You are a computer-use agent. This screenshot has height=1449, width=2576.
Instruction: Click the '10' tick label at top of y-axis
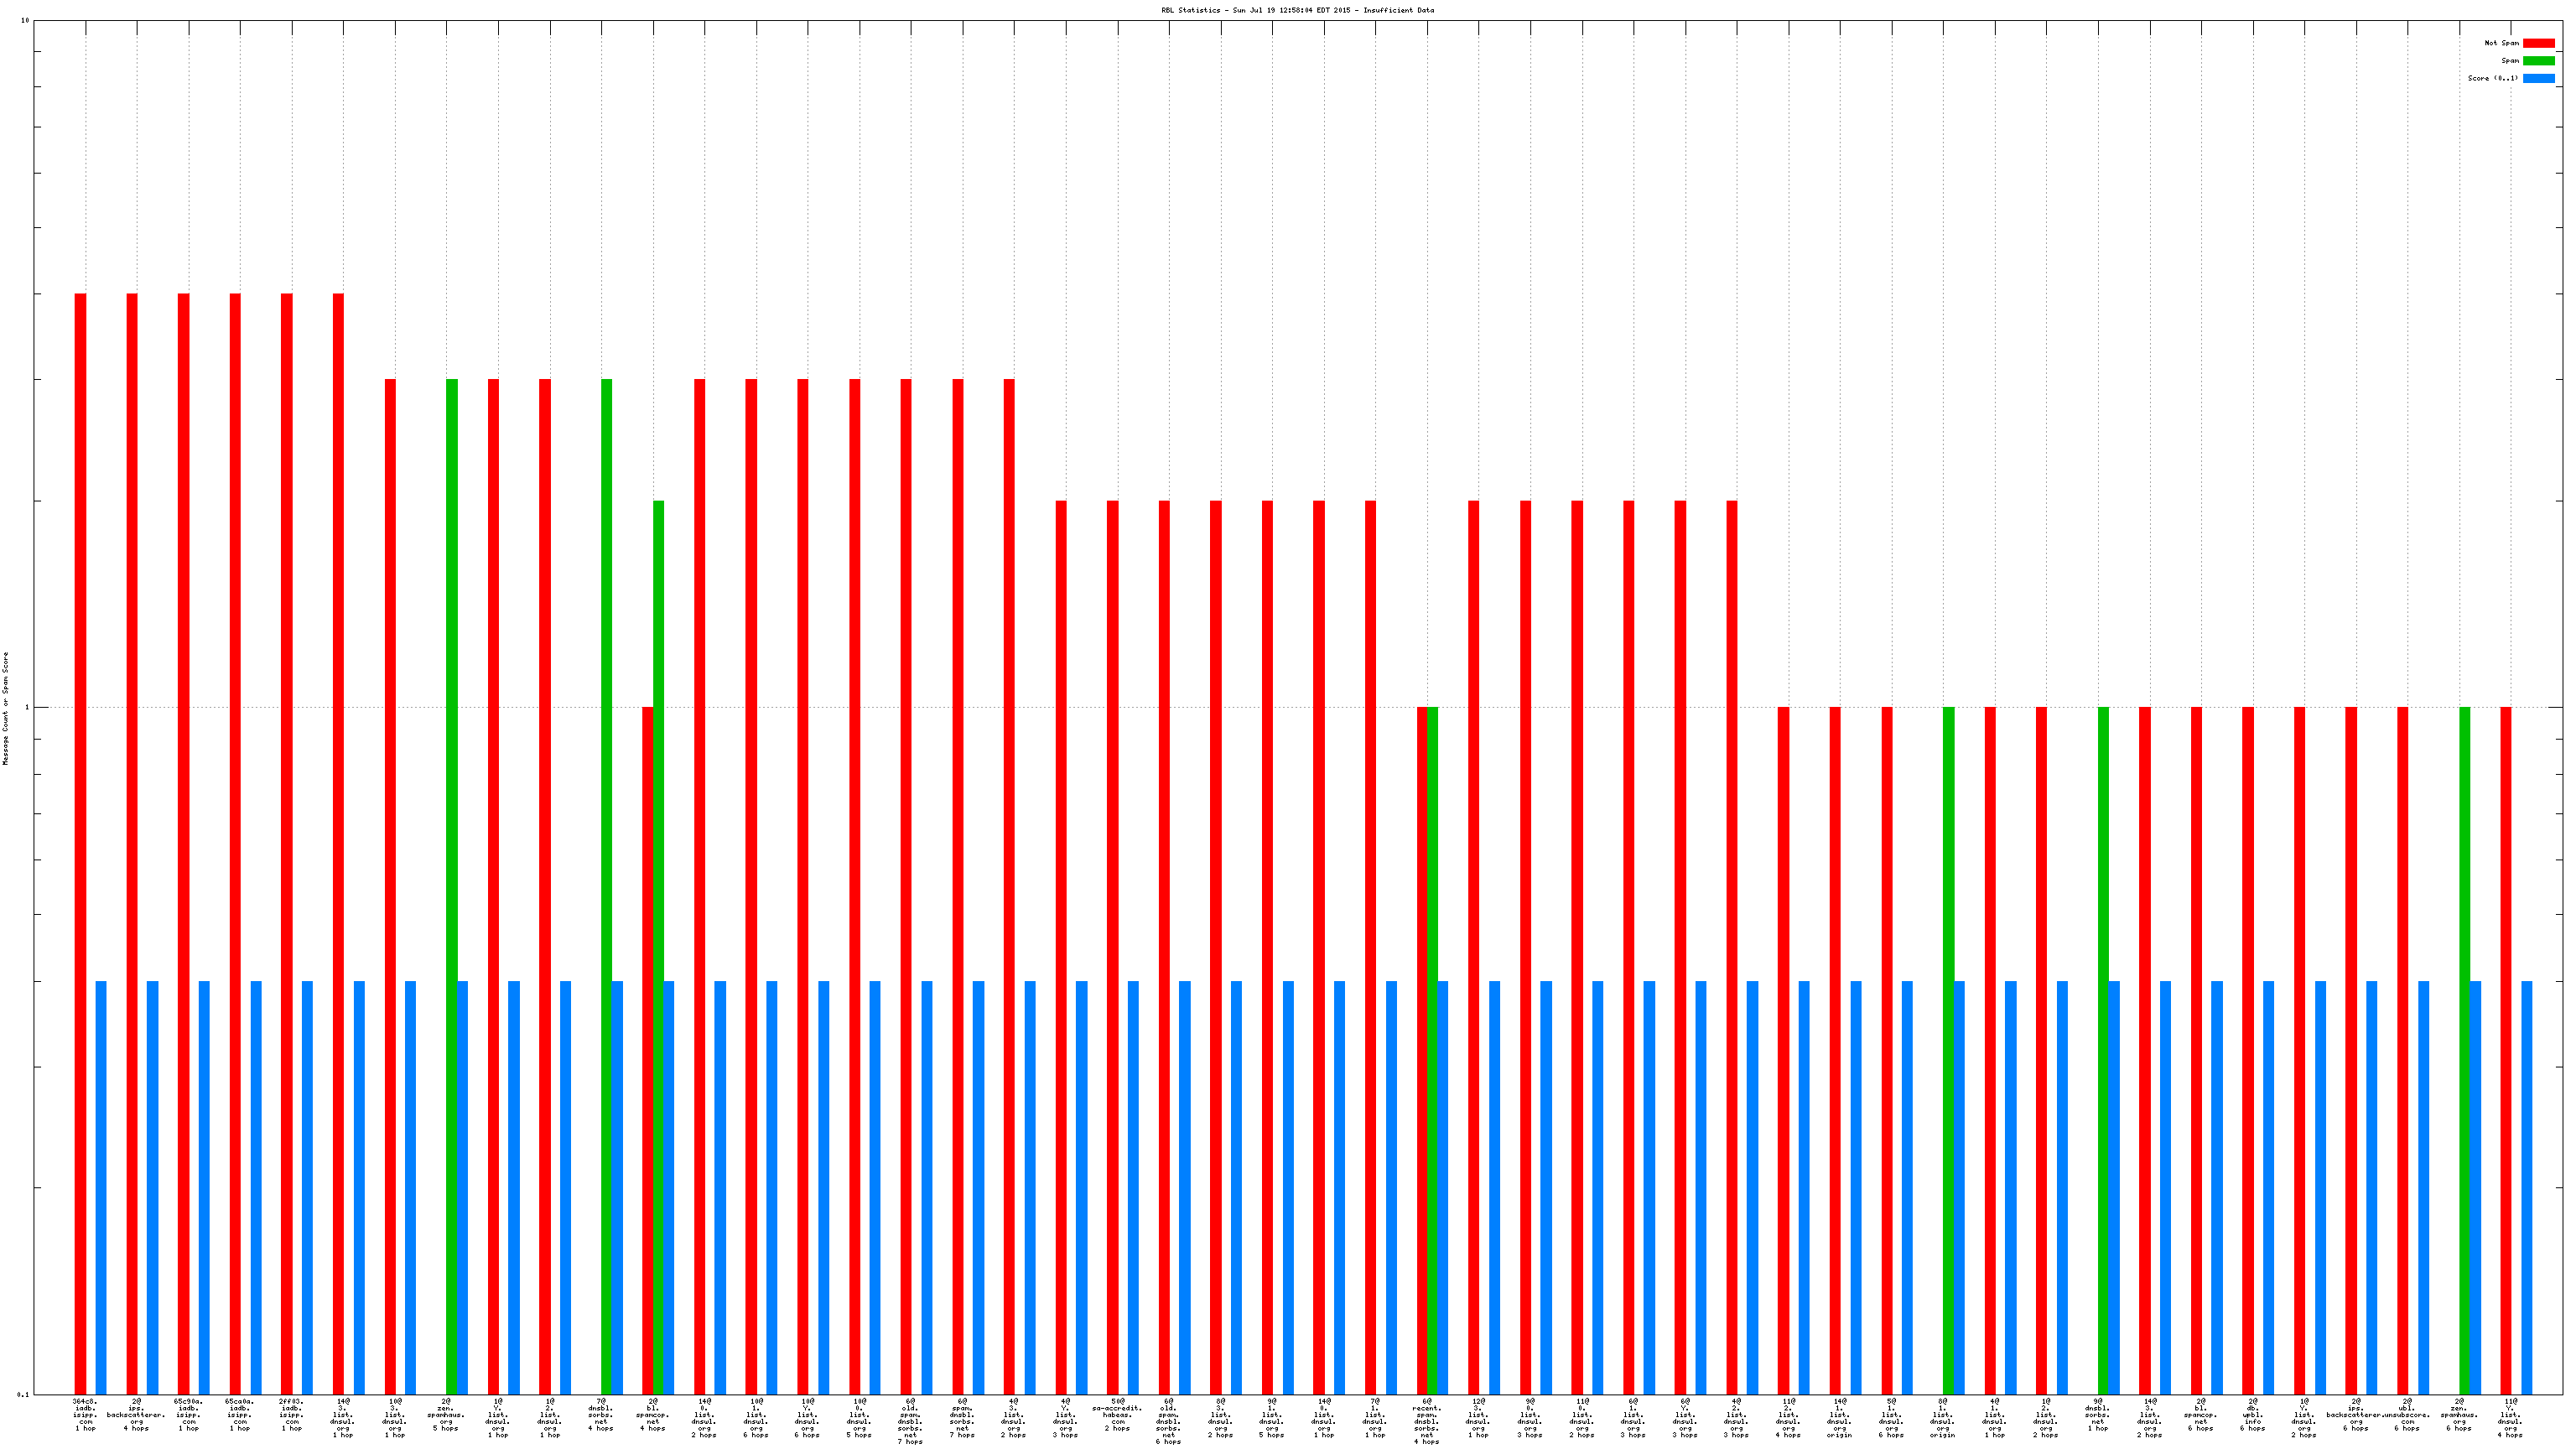(x=25, y=21)
